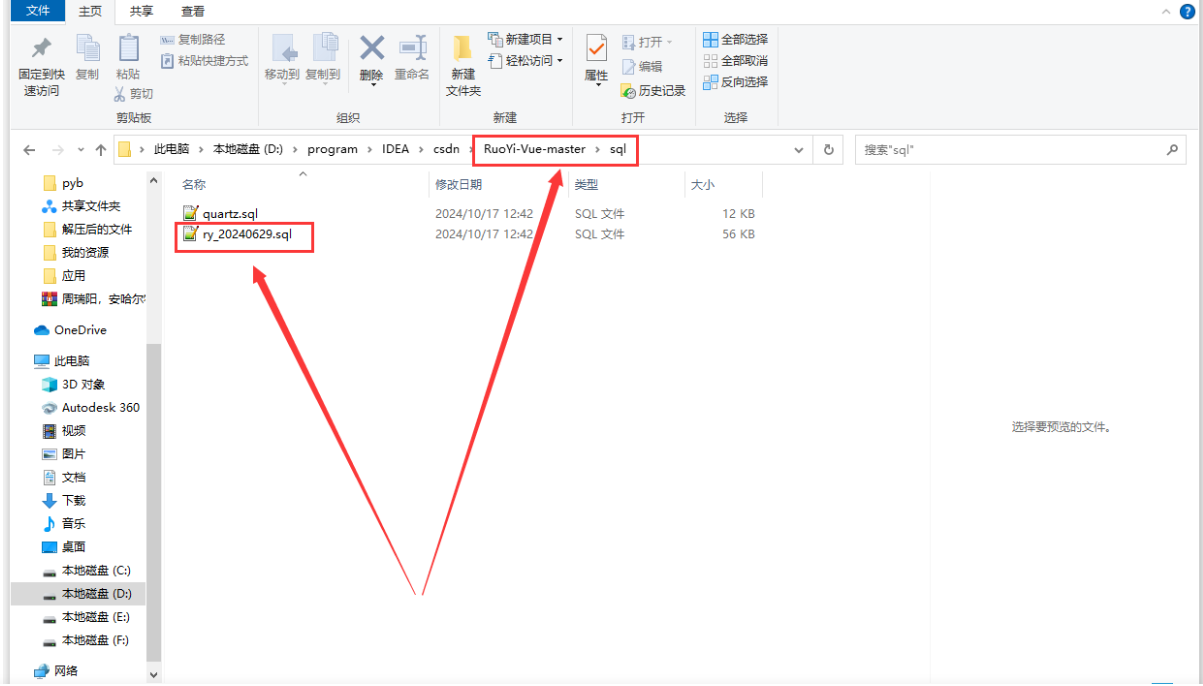Click the csdn breadcrumb segment
Viewport: 1203px width, 686px height.
click(446, 149)
